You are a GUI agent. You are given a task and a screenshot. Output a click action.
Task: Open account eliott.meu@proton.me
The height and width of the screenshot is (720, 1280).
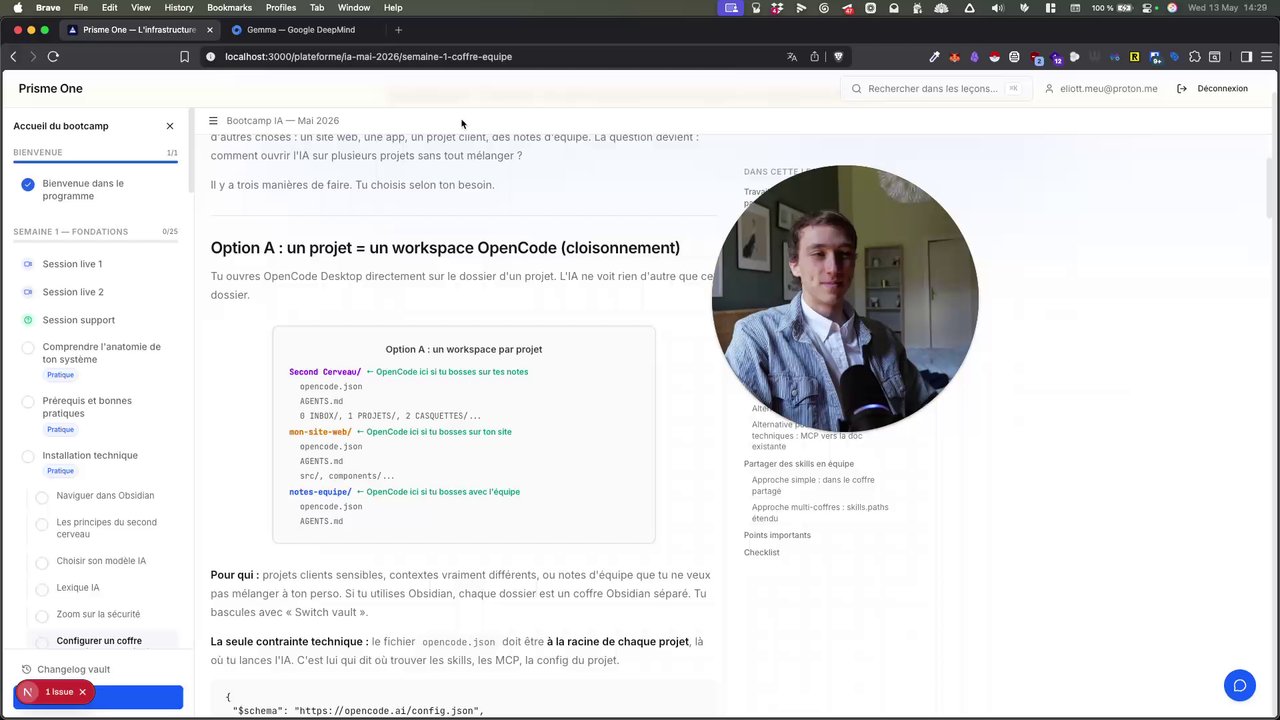pos(1101,89)
